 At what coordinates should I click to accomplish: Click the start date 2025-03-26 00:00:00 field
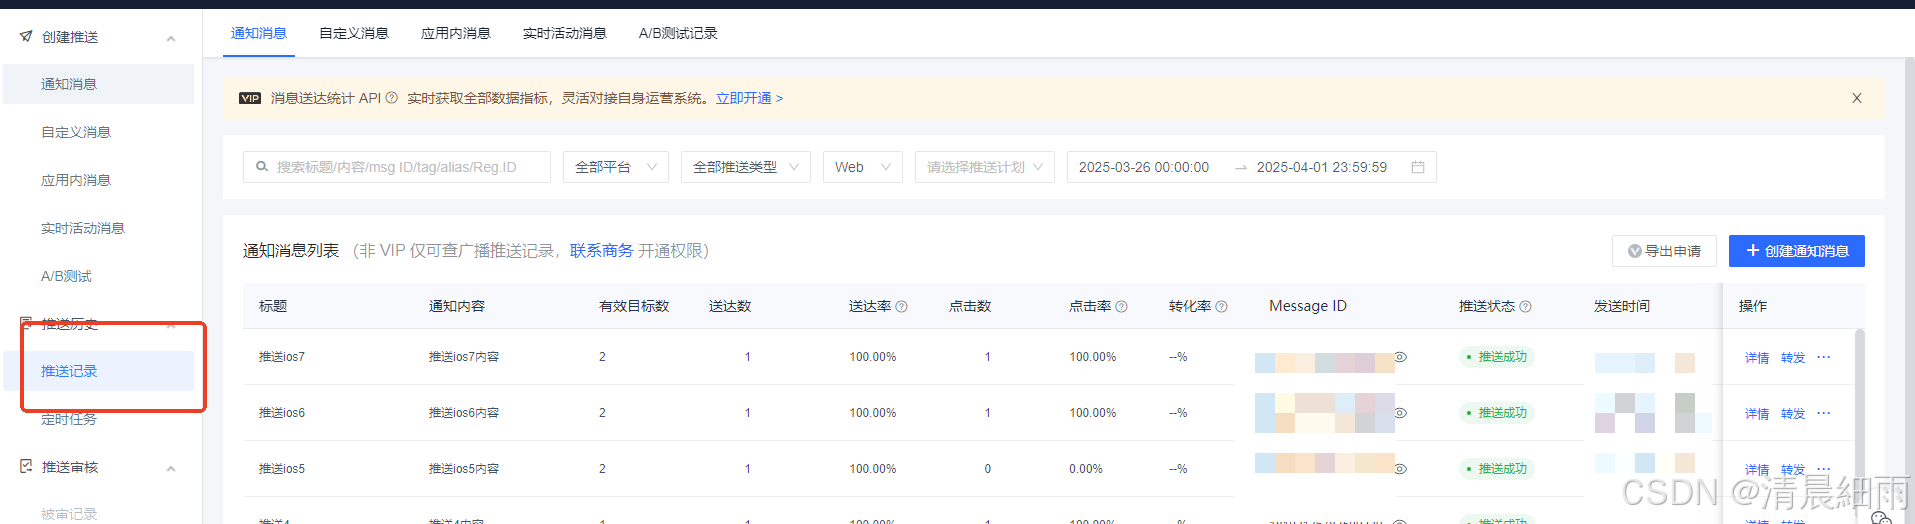pyautogui.click(x=1144, y=167)
